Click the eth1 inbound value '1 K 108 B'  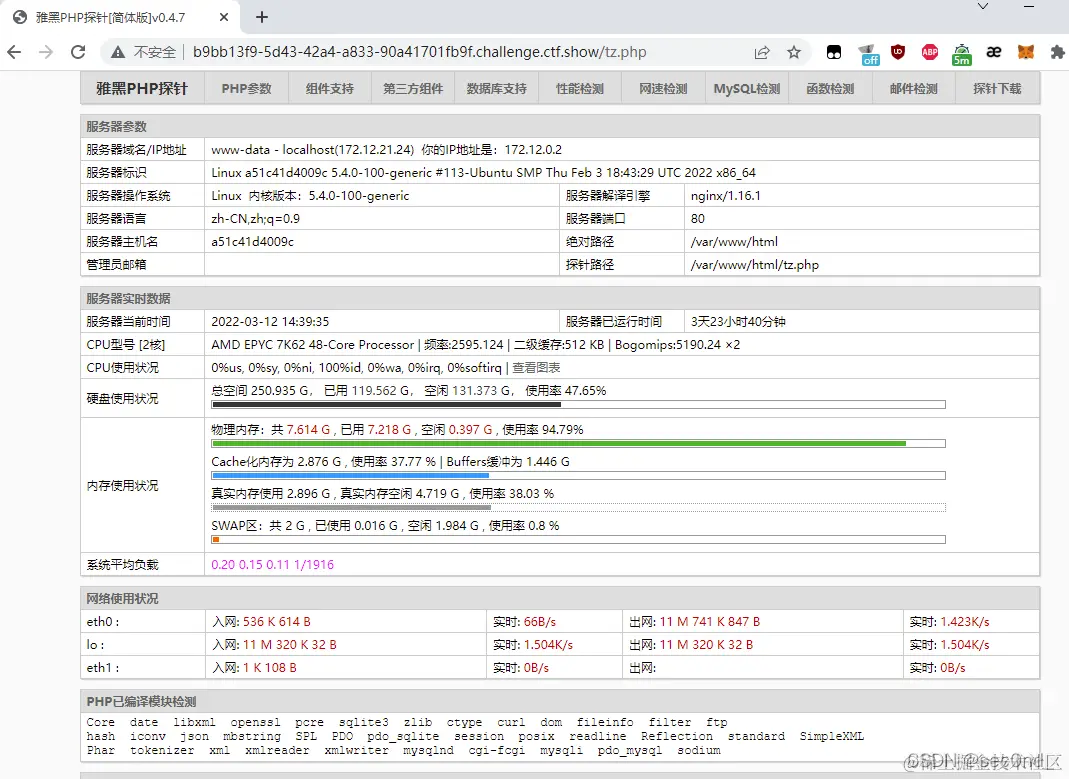(x=269, y=668)
